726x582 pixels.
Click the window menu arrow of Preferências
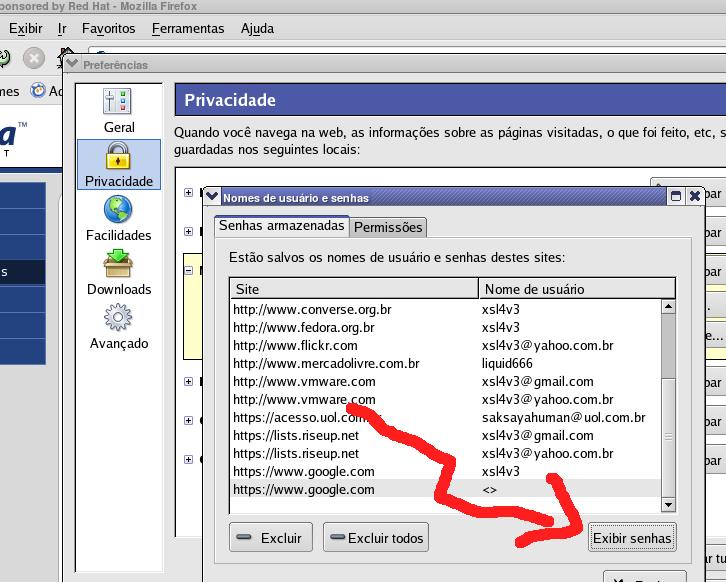[72, 63]
